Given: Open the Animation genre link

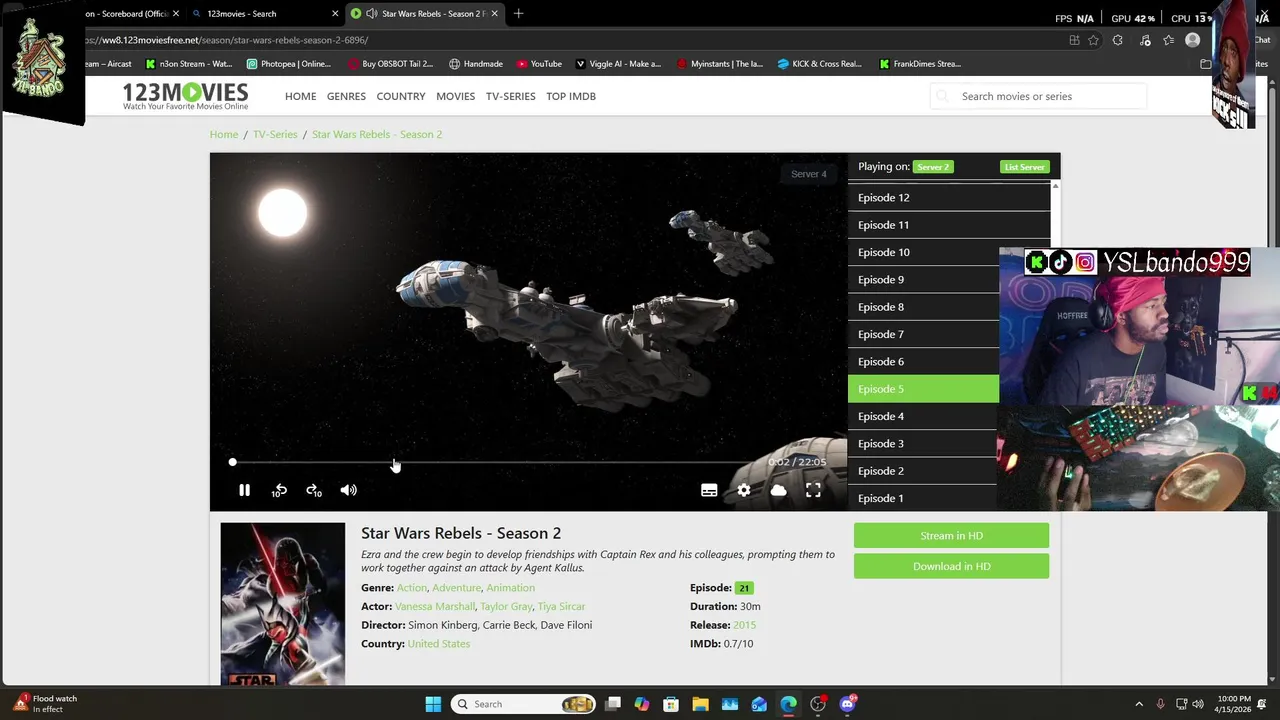Looking at the screenshot, I should click(510, 588).
